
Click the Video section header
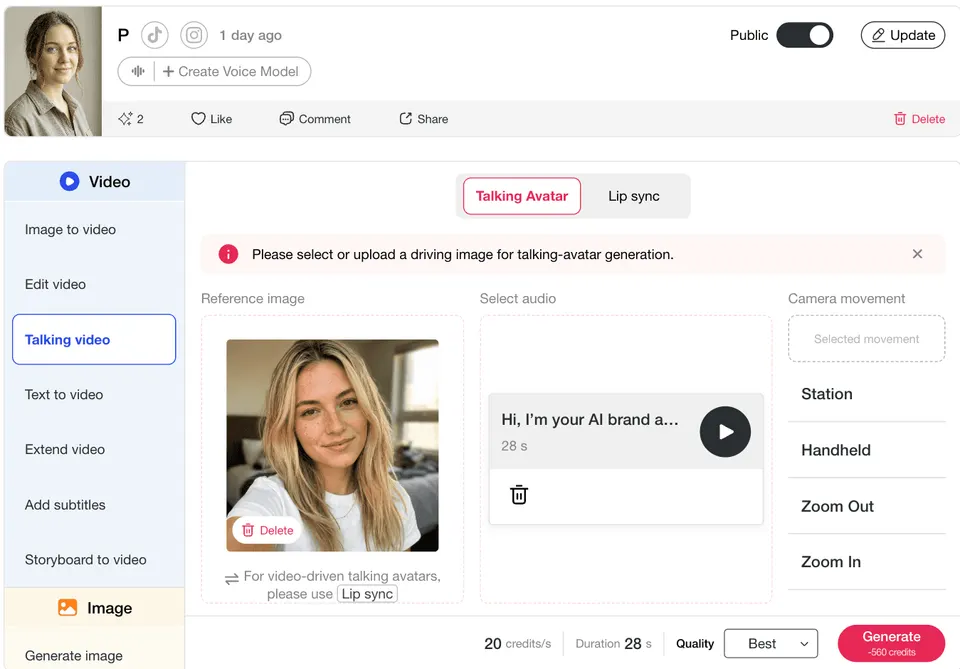coord(95,182)
